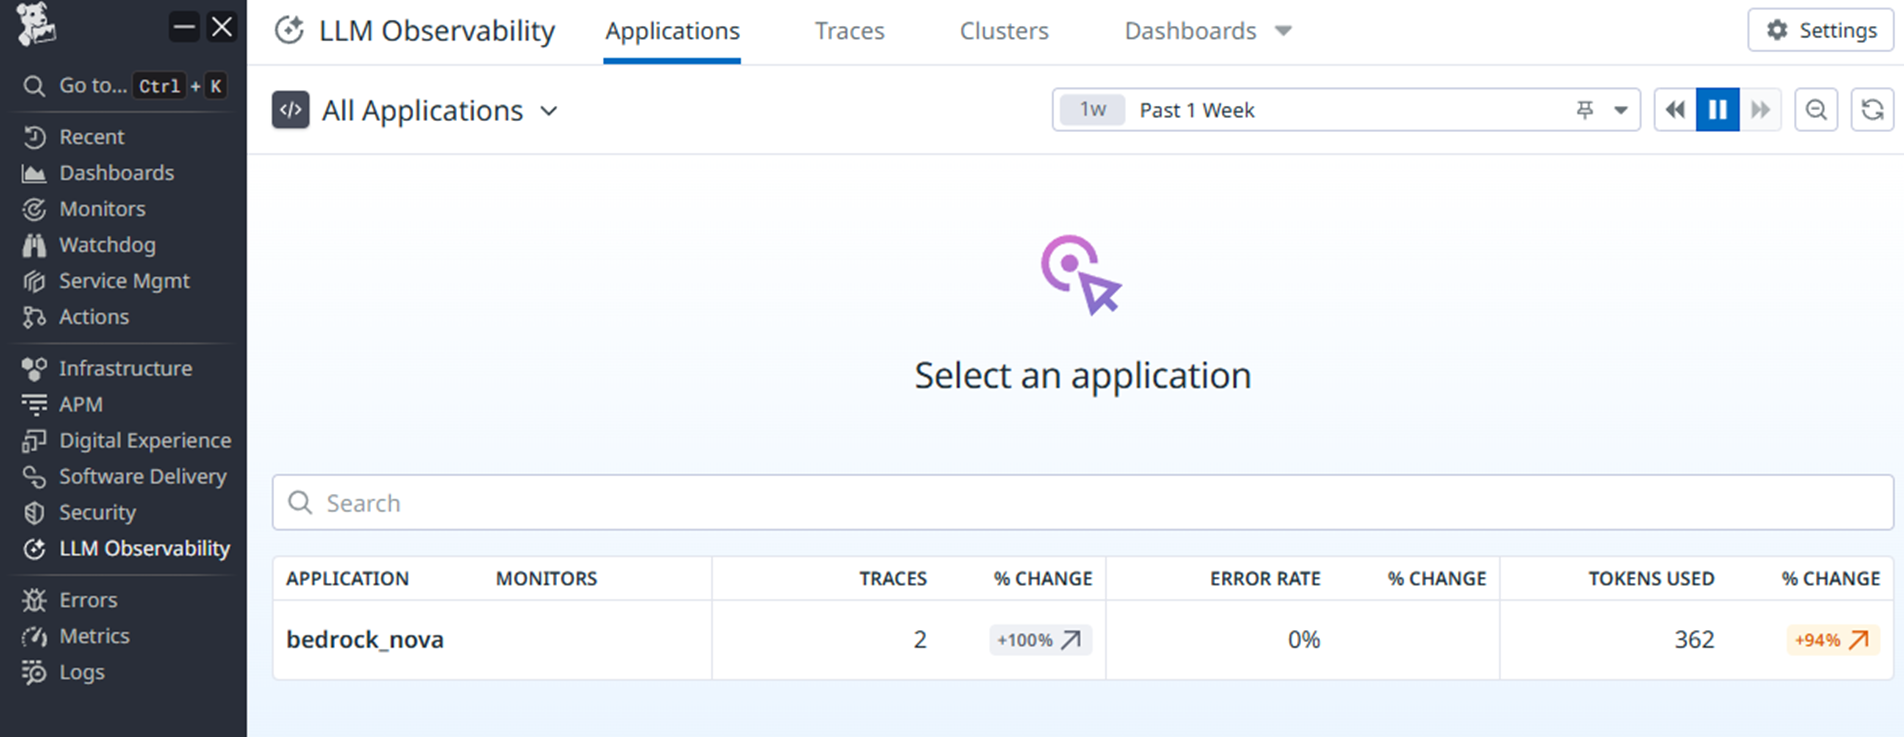The image size is (1904, 737).
Task: Open Service Mgmt in the sidebar
Action: (x=124, y=281)
